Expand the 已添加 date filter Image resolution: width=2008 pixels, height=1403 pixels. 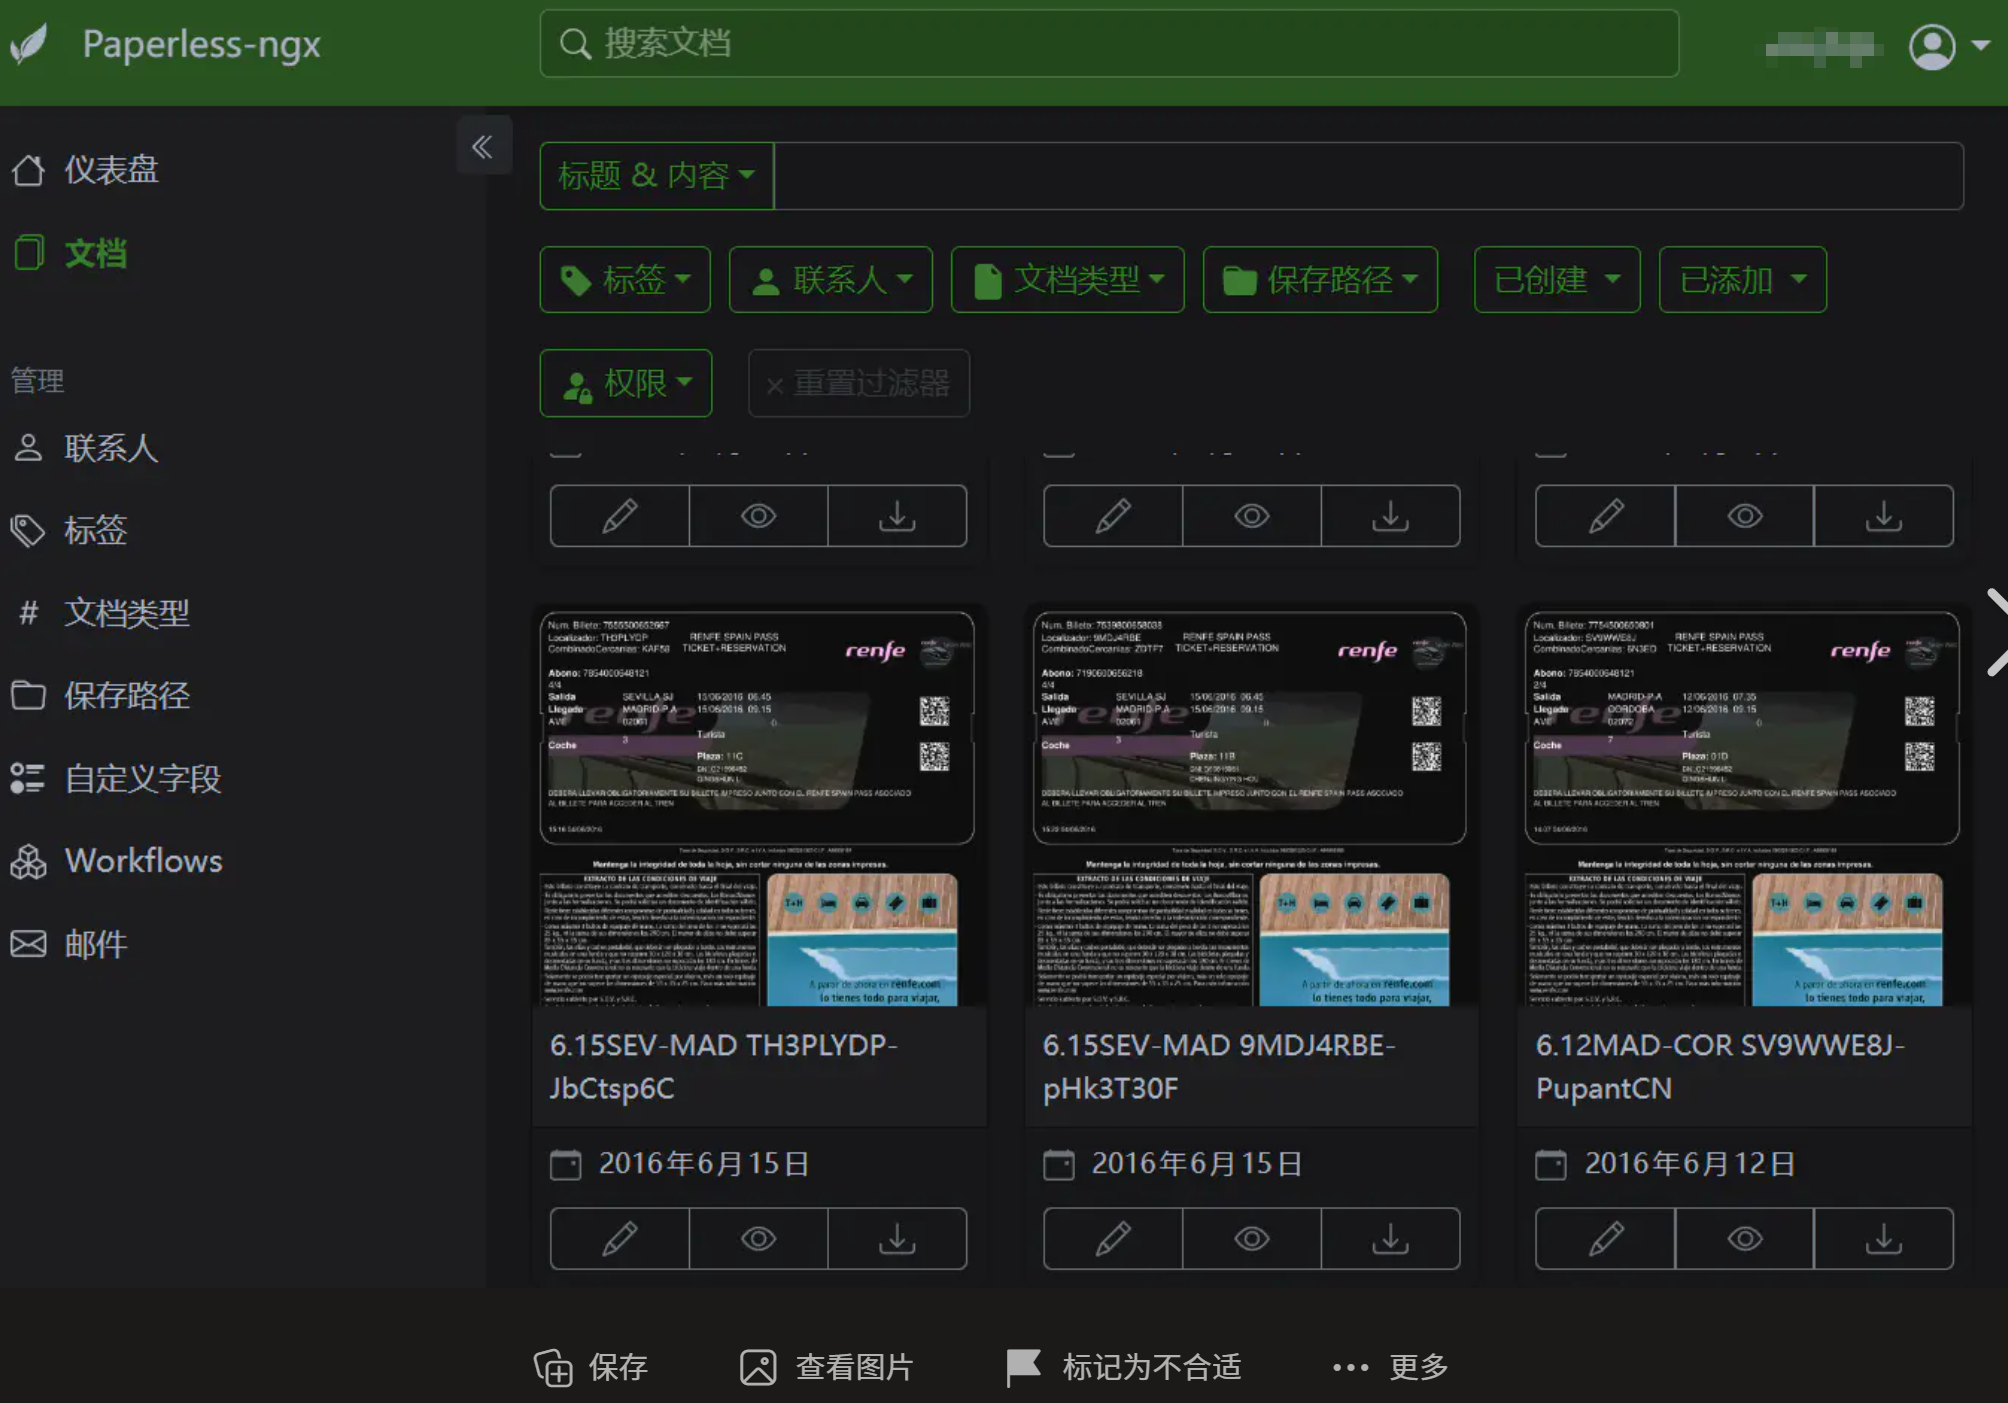point(1743,280)
